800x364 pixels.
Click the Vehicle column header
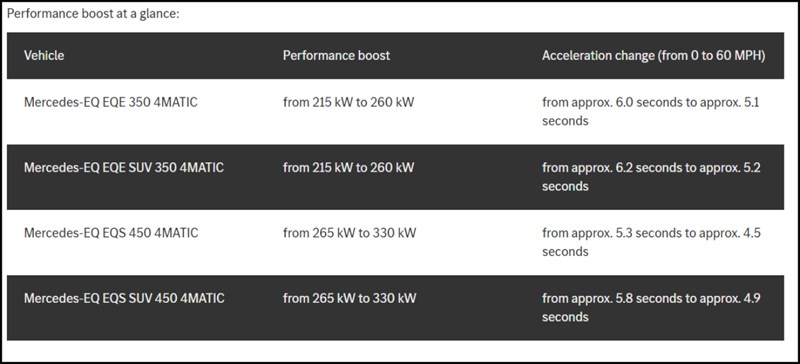point(44,56)
